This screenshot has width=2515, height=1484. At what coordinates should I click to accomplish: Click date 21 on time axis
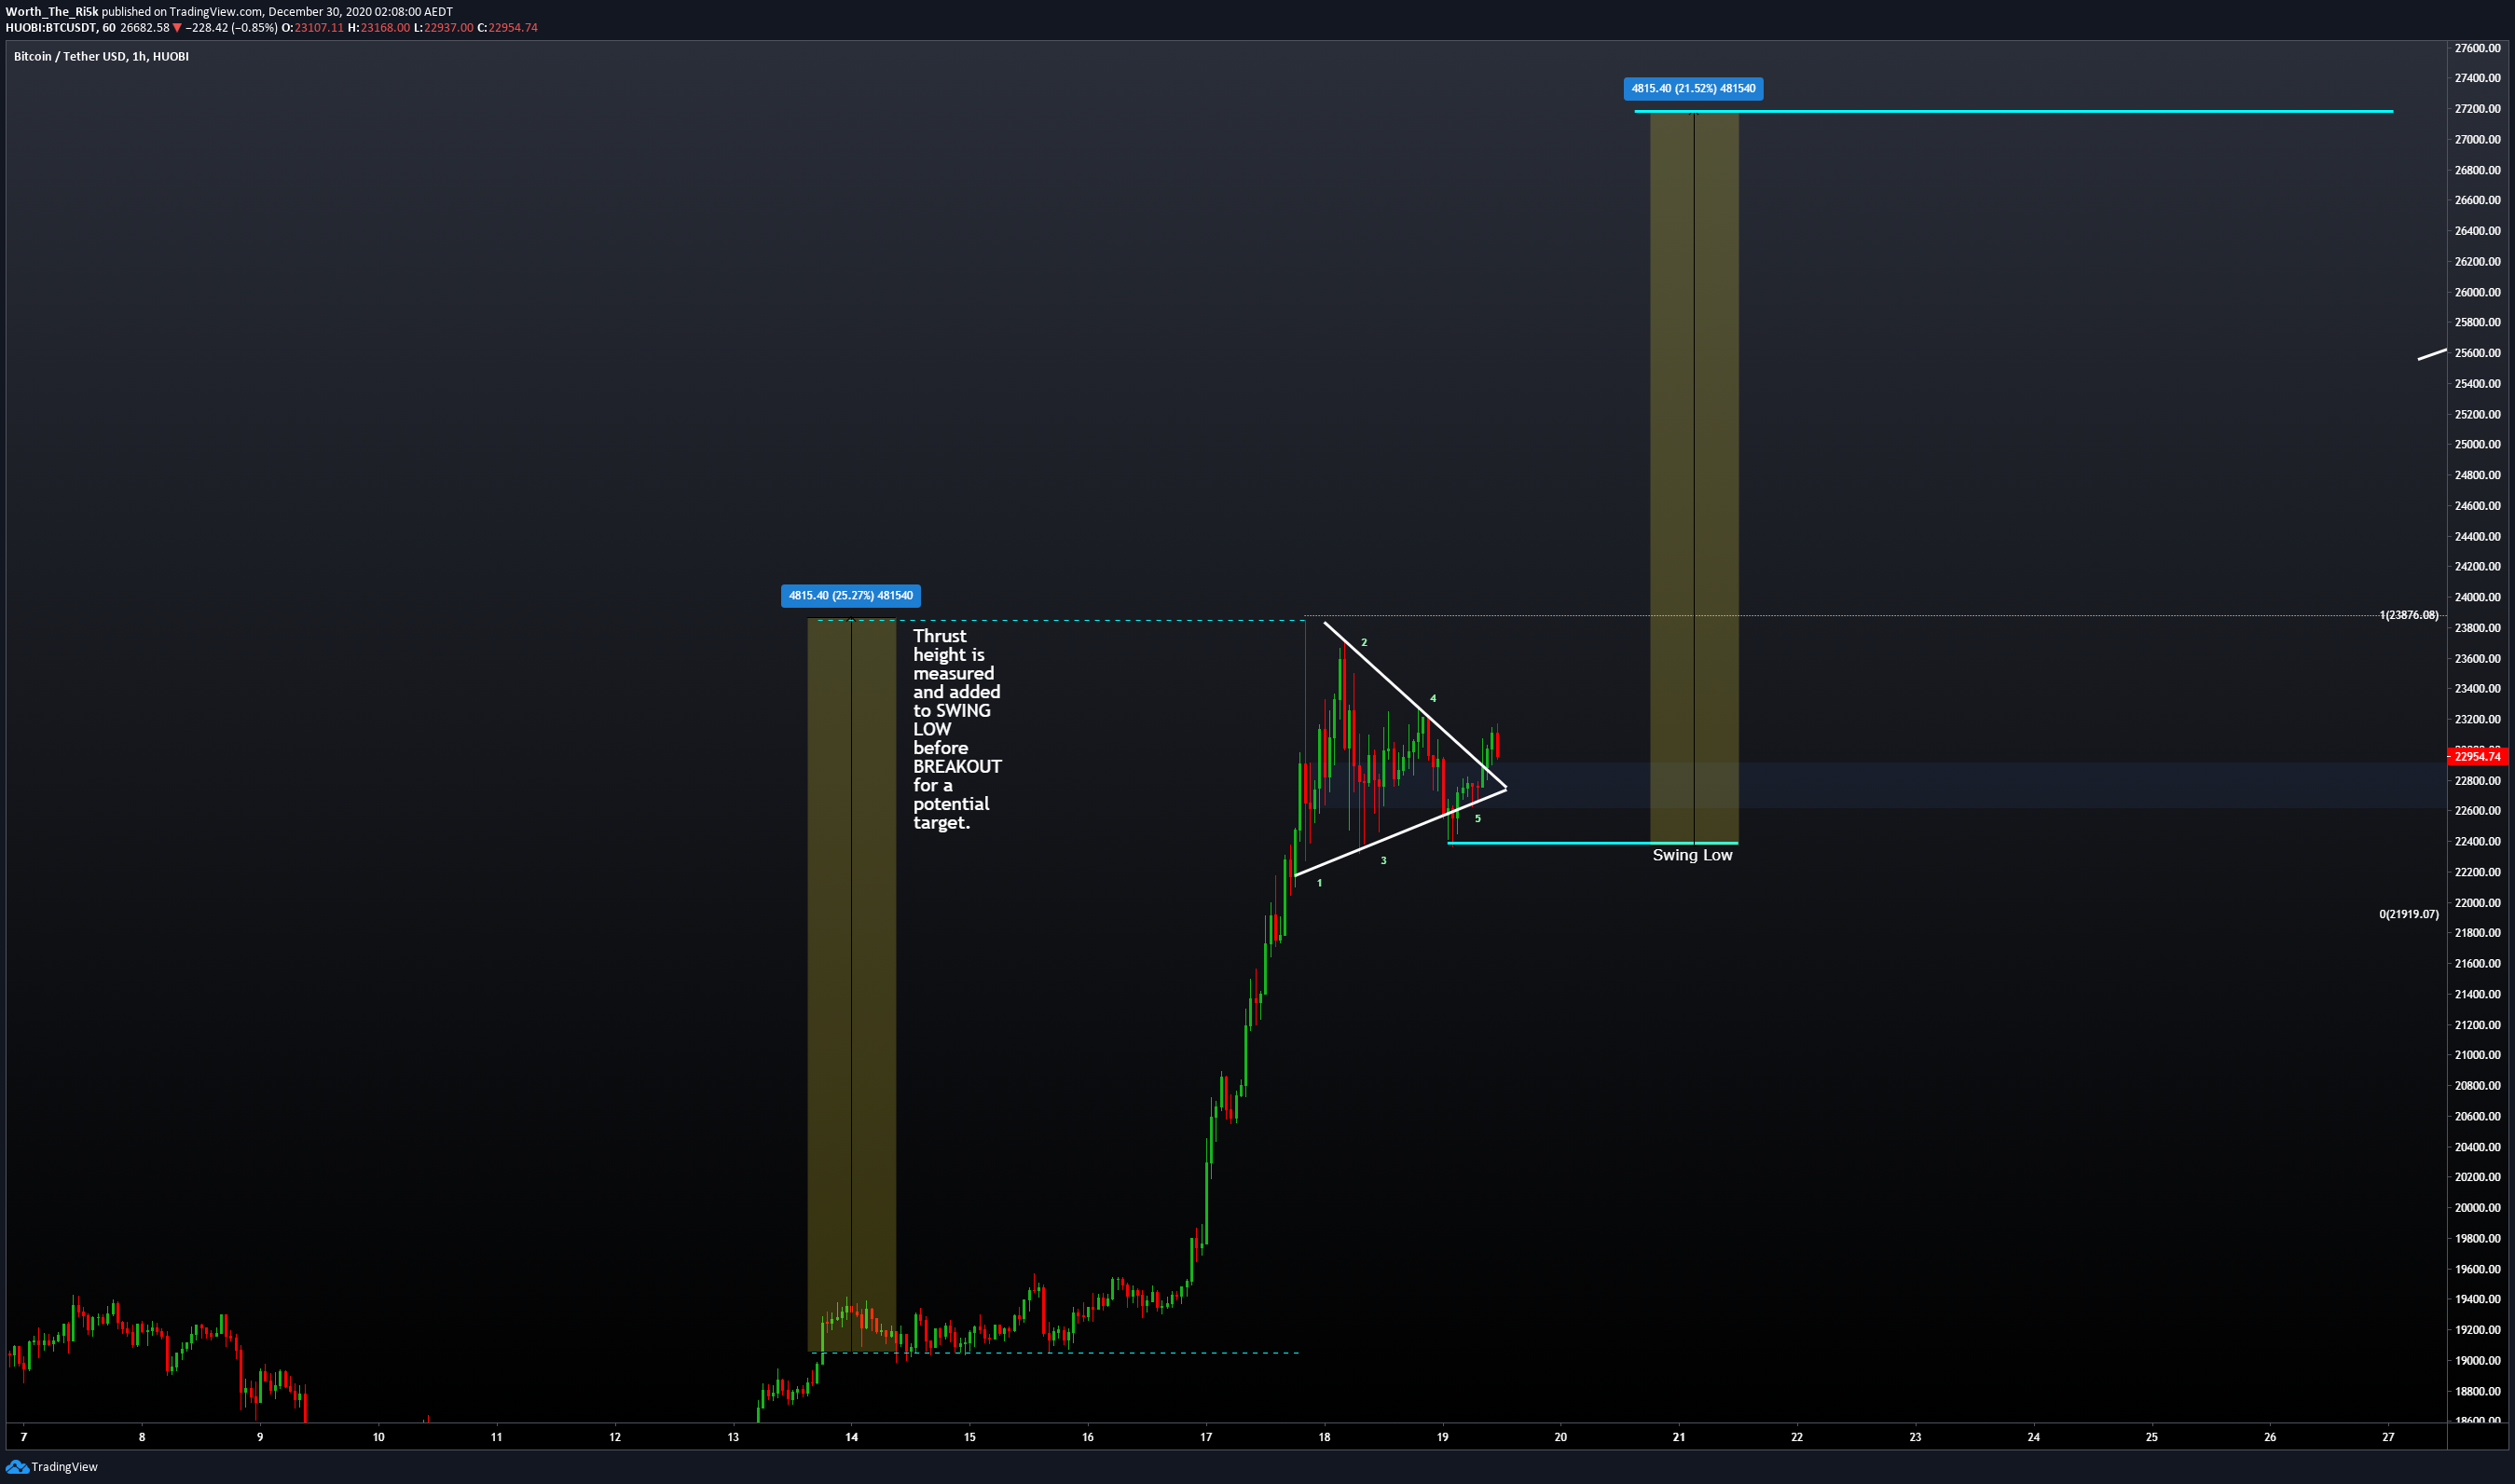(1679, 1437)
